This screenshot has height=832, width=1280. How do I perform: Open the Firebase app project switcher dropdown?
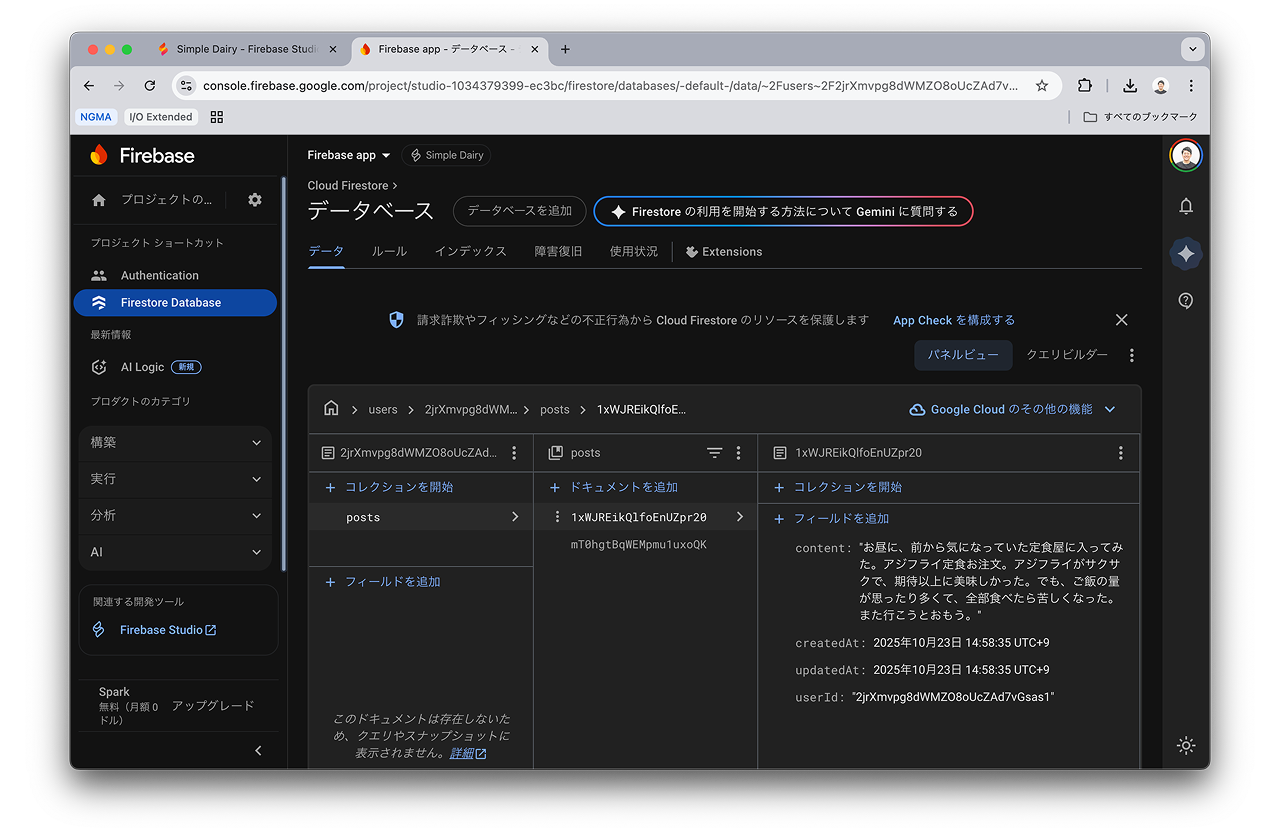click(x=348, y=155)
